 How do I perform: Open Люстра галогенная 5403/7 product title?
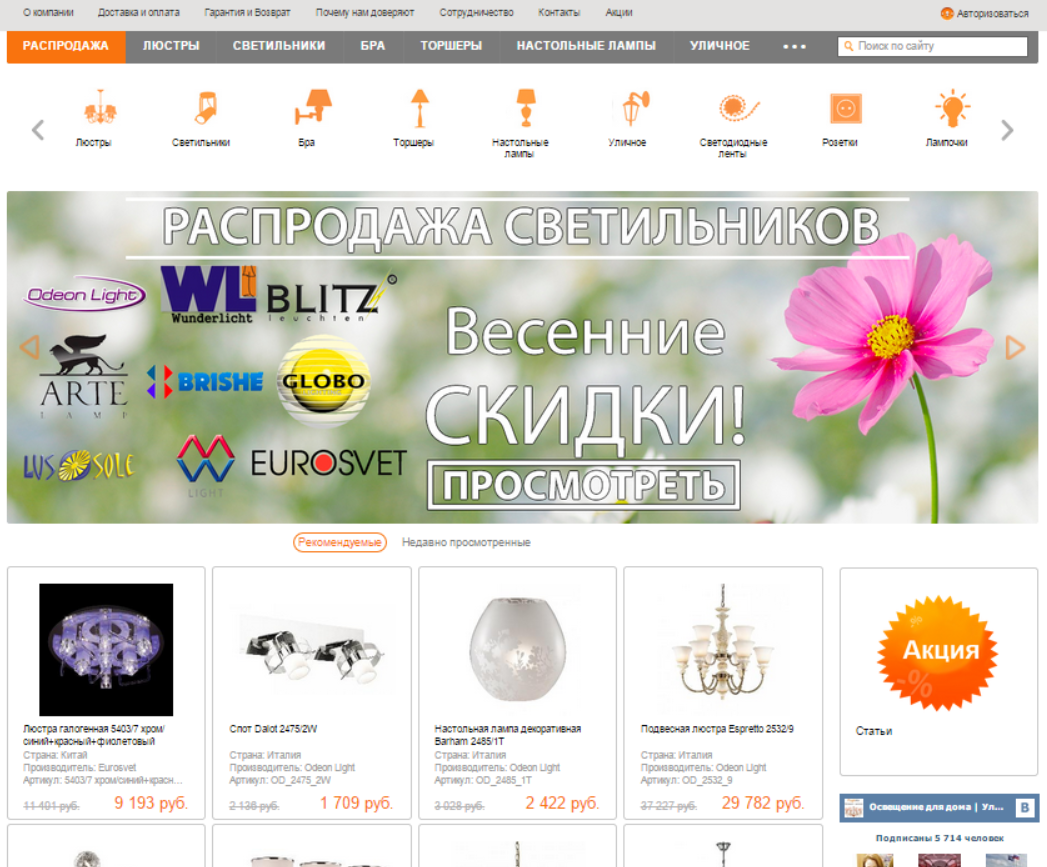[93, 735]
